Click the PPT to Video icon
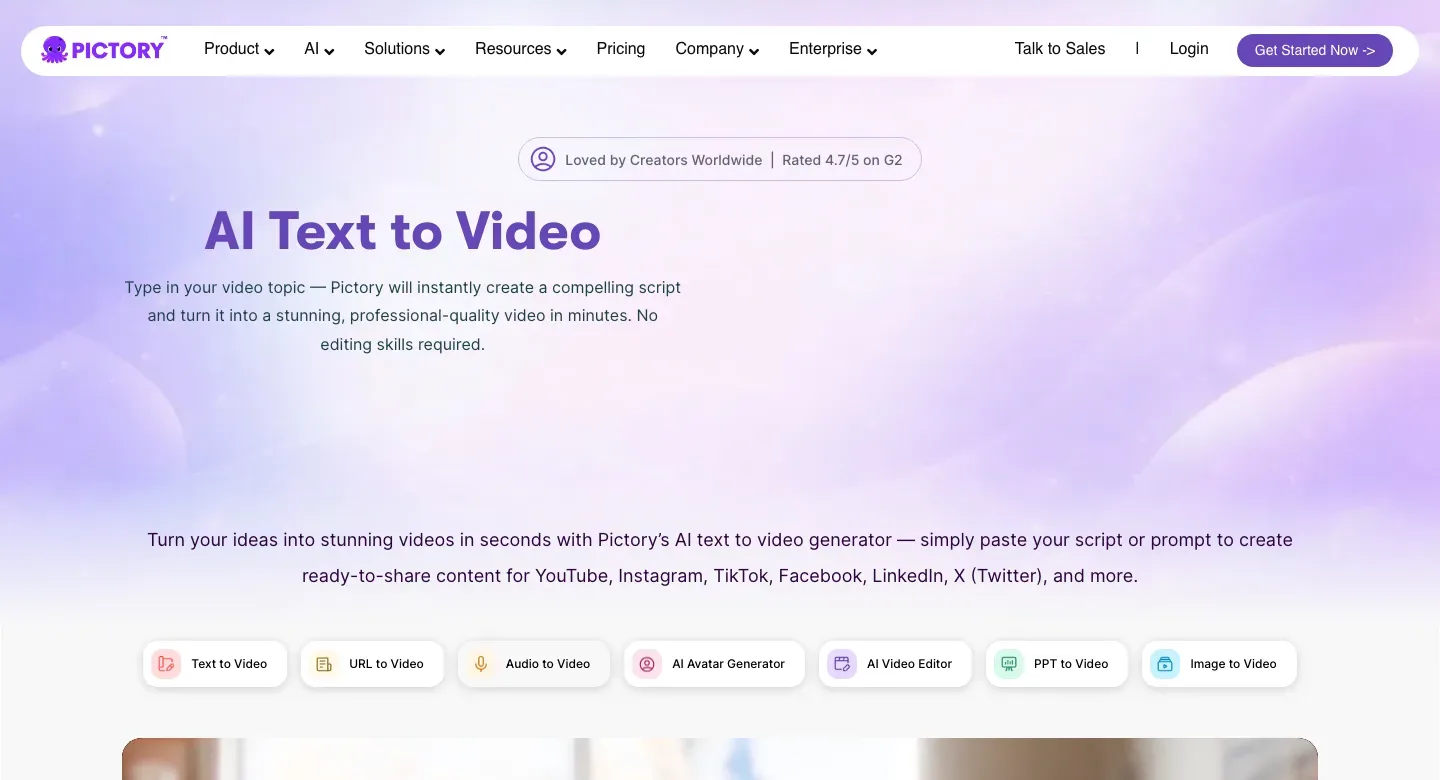 (1009, 664)
